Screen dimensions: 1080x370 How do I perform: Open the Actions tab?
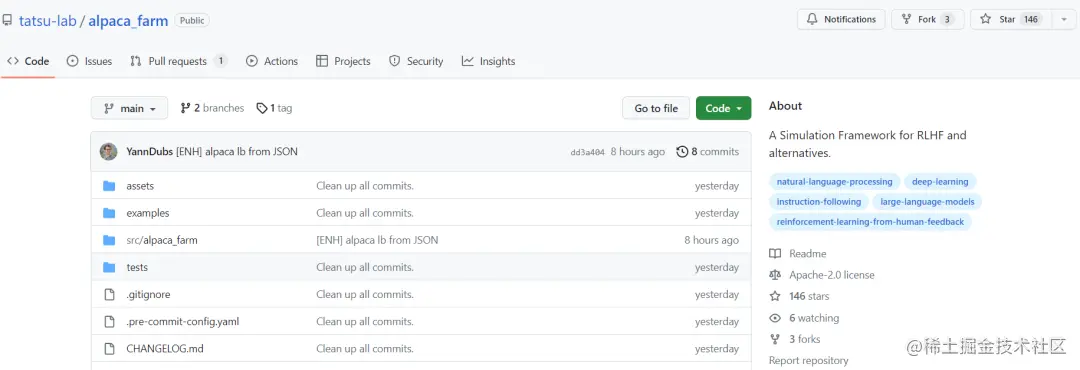tap(272, 61)
